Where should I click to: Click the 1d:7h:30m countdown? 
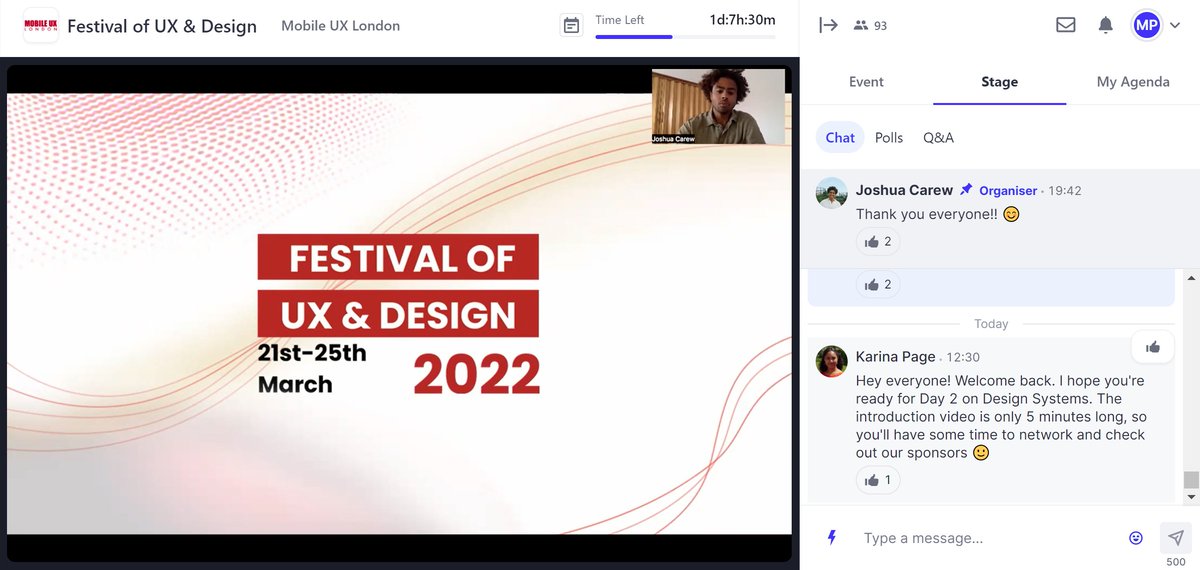[x=742, y=19]
